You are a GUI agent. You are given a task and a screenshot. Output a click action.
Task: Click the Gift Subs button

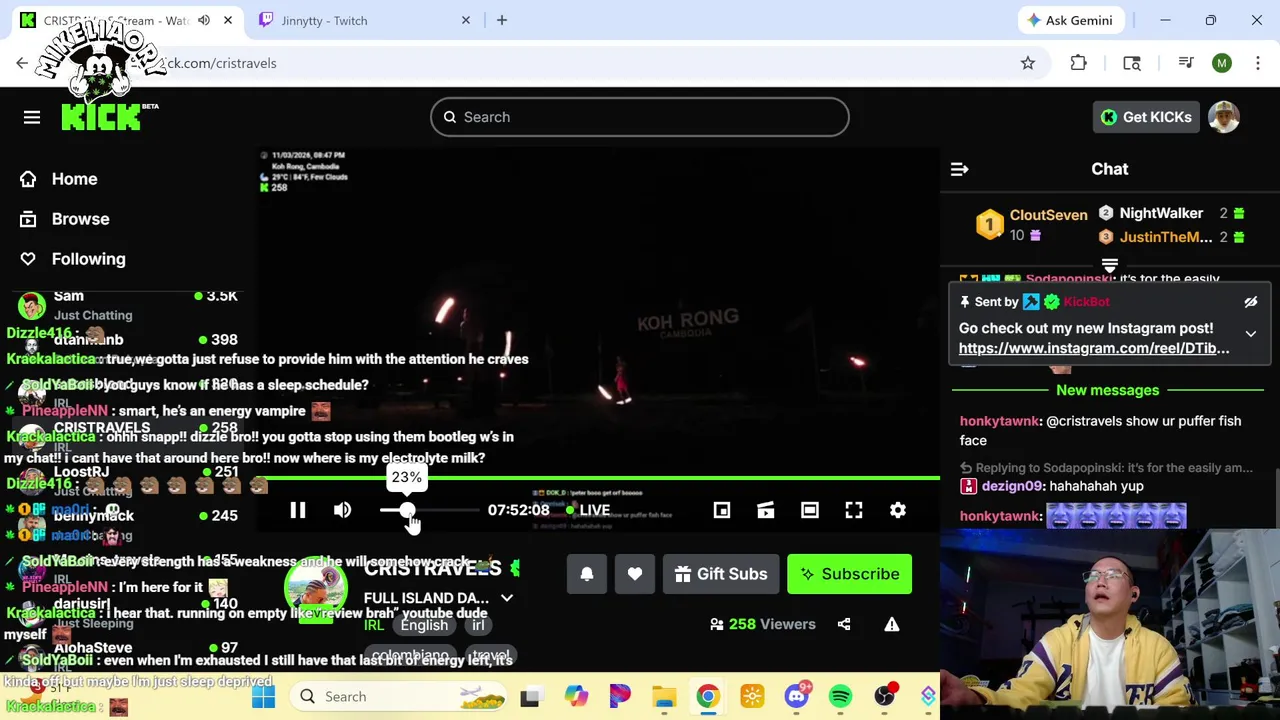point(721,574)
